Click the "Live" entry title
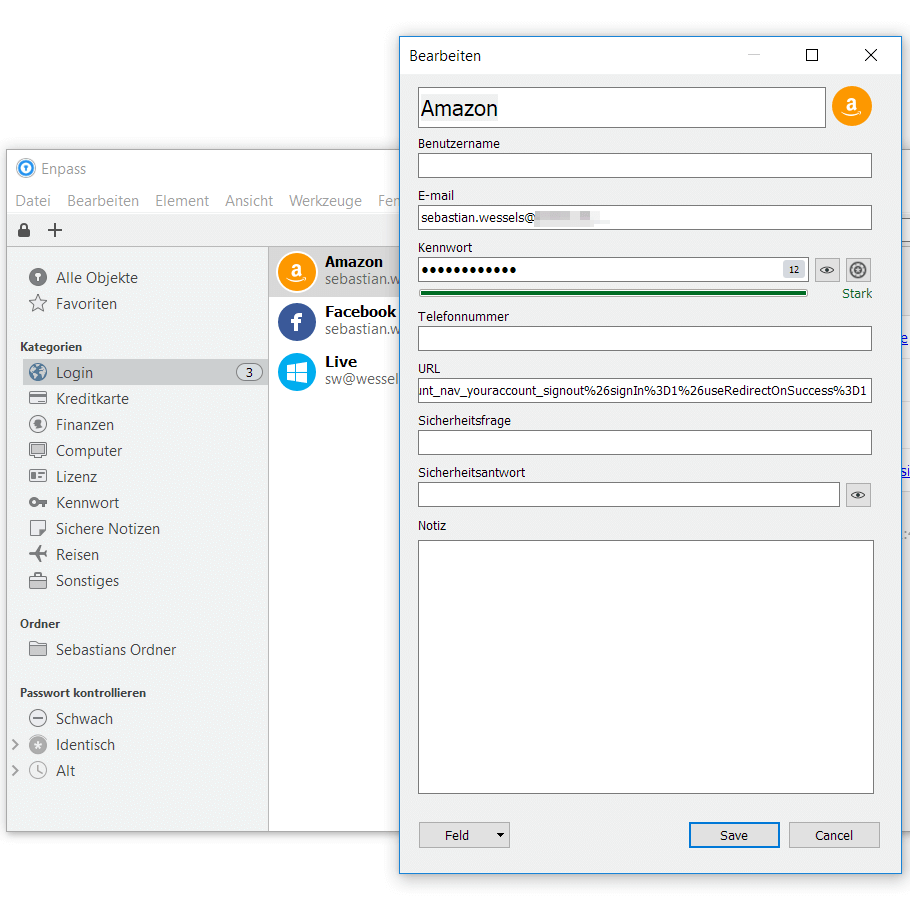This screenshot has height=910, width=910. 341,362
